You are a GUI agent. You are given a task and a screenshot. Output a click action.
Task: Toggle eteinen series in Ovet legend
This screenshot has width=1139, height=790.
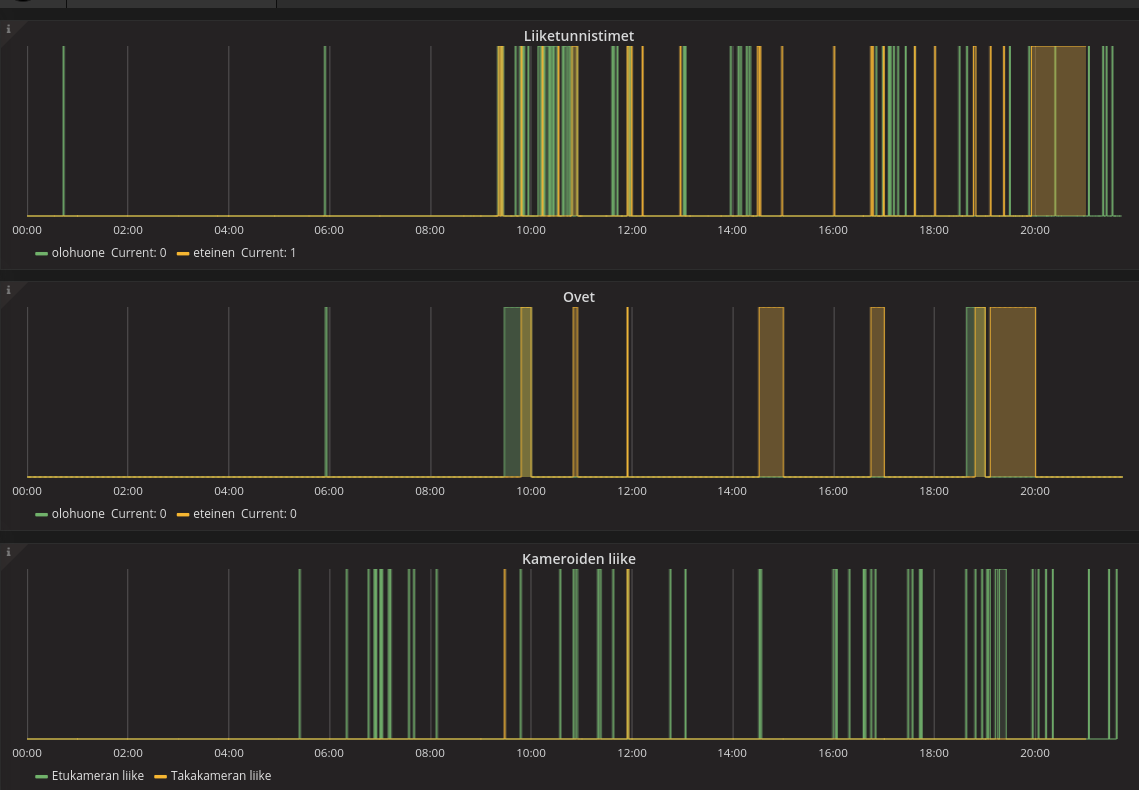213,514
